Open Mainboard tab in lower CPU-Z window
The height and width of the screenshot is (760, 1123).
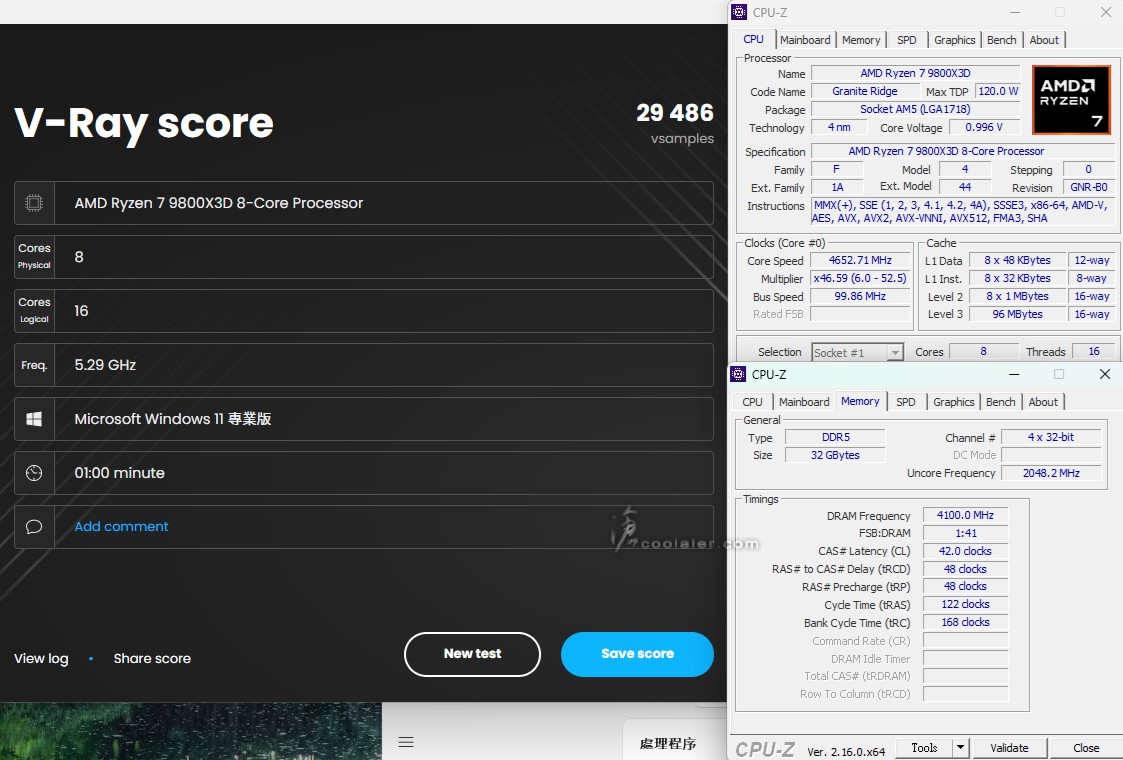click(x=804, y=402)
